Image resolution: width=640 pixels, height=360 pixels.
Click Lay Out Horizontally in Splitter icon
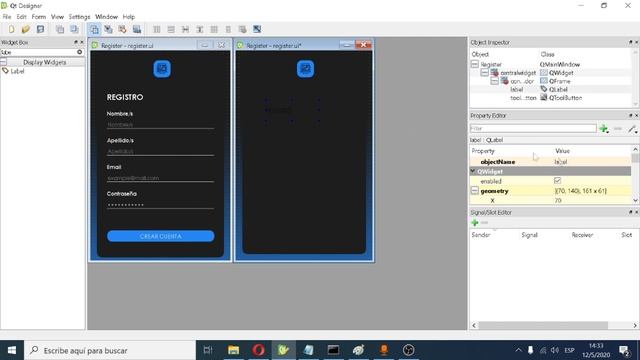pos(185,29)
